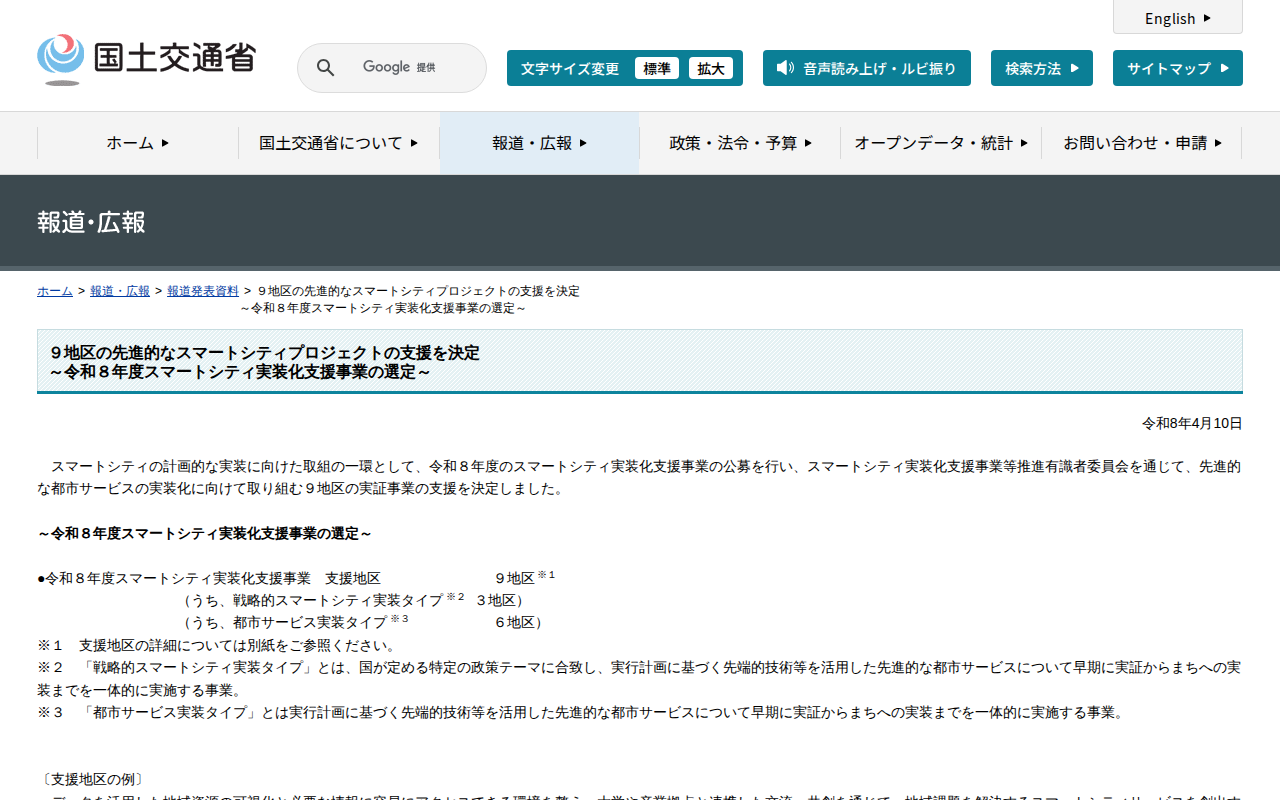
Task: Focus the Google search input field
Action: pos(392,68)
